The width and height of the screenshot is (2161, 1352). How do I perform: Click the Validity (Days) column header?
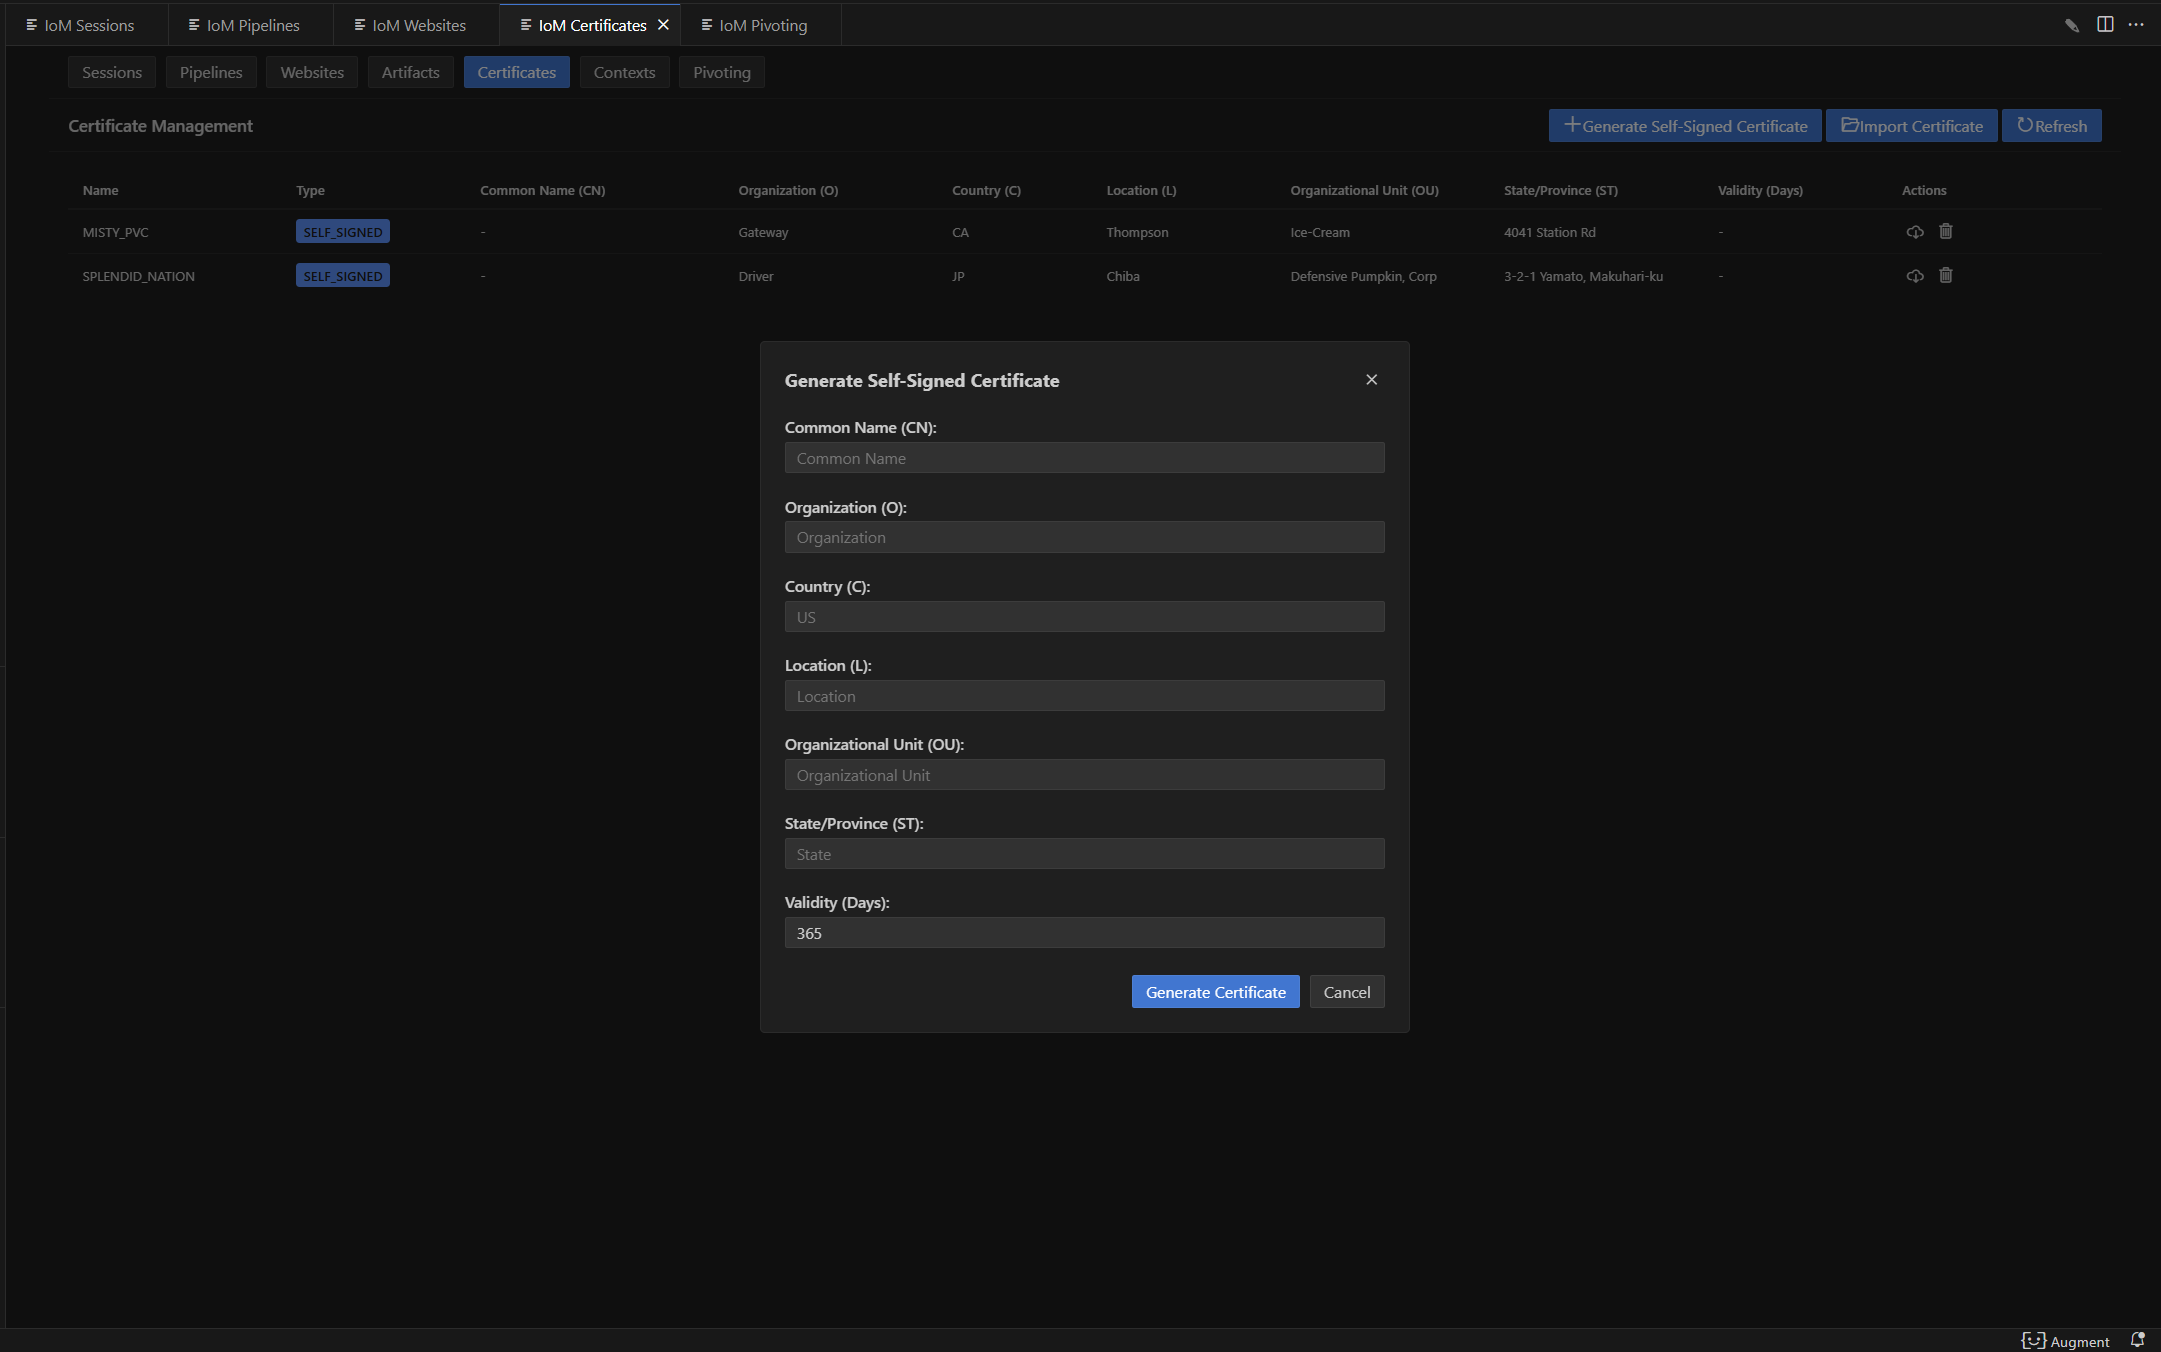(1760, 190)
